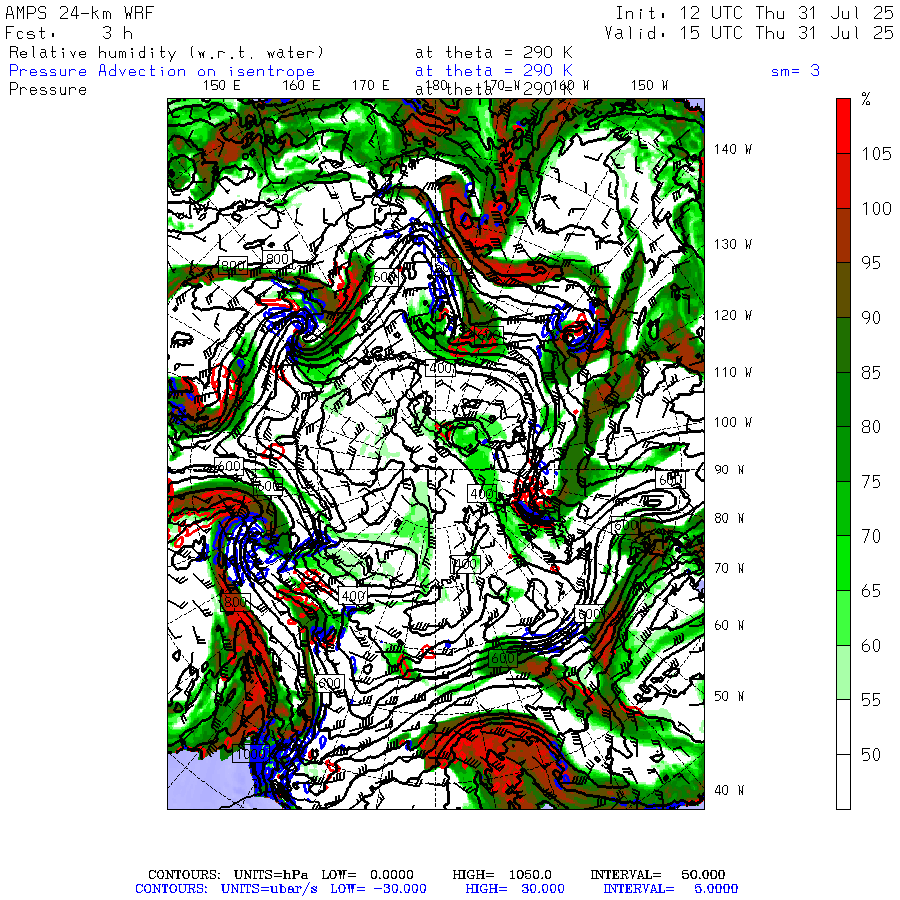Select the '70 W' label beside map

729,568
